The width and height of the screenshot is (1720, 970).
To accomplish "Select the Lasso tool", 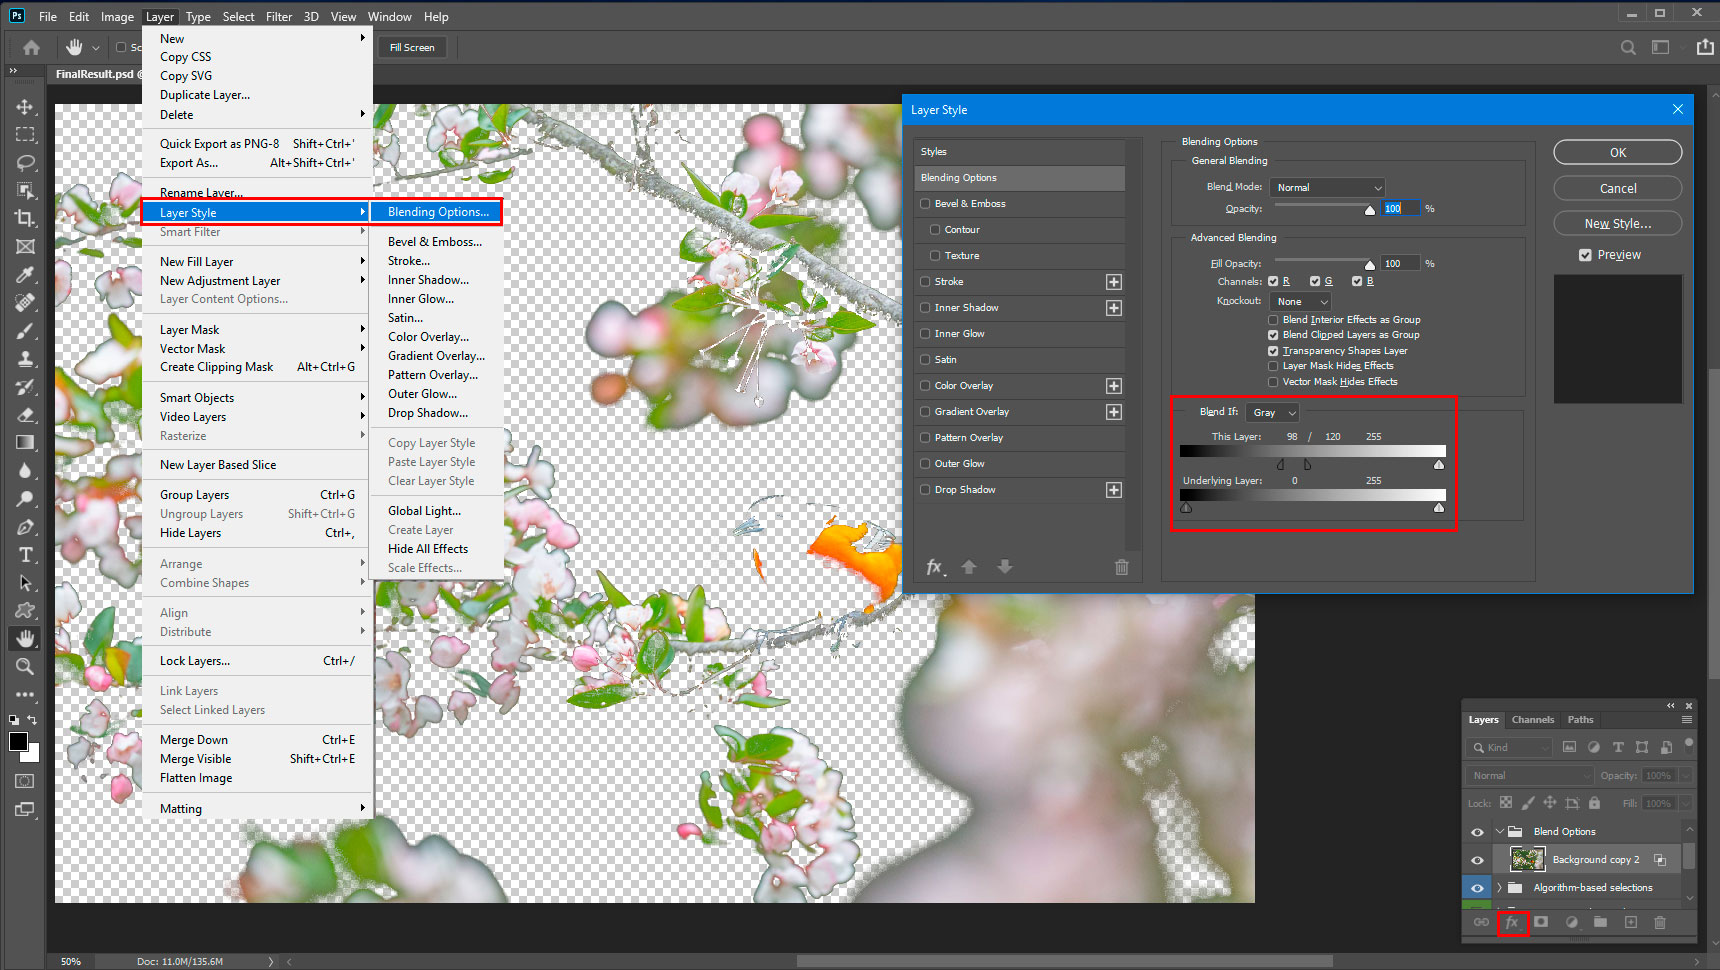I will 25,162.
